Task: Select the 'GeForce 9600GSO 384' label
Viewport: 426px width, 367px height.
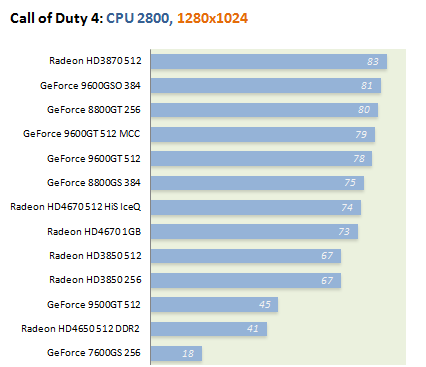Action: pyautogui.click(x=90, y=86)
